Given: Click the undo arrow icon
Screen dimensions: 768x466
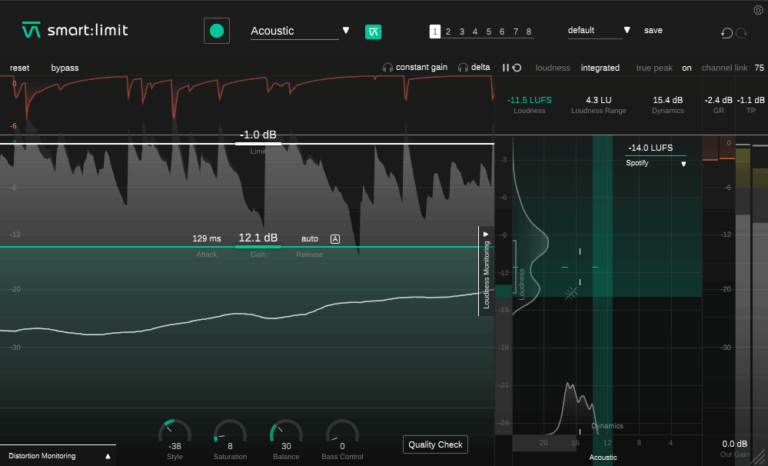Looking at the screenshot, I should coord(726,33).
